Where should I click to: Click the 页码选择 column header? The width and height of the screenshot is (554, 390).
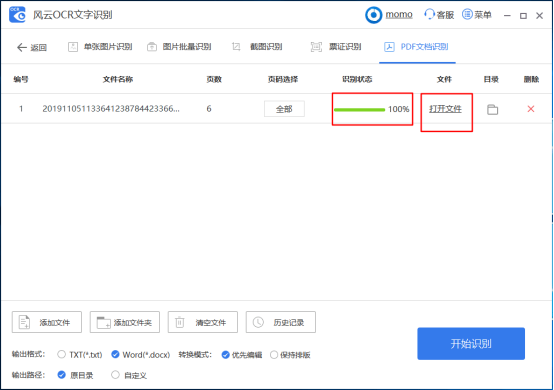coord(283,79)
